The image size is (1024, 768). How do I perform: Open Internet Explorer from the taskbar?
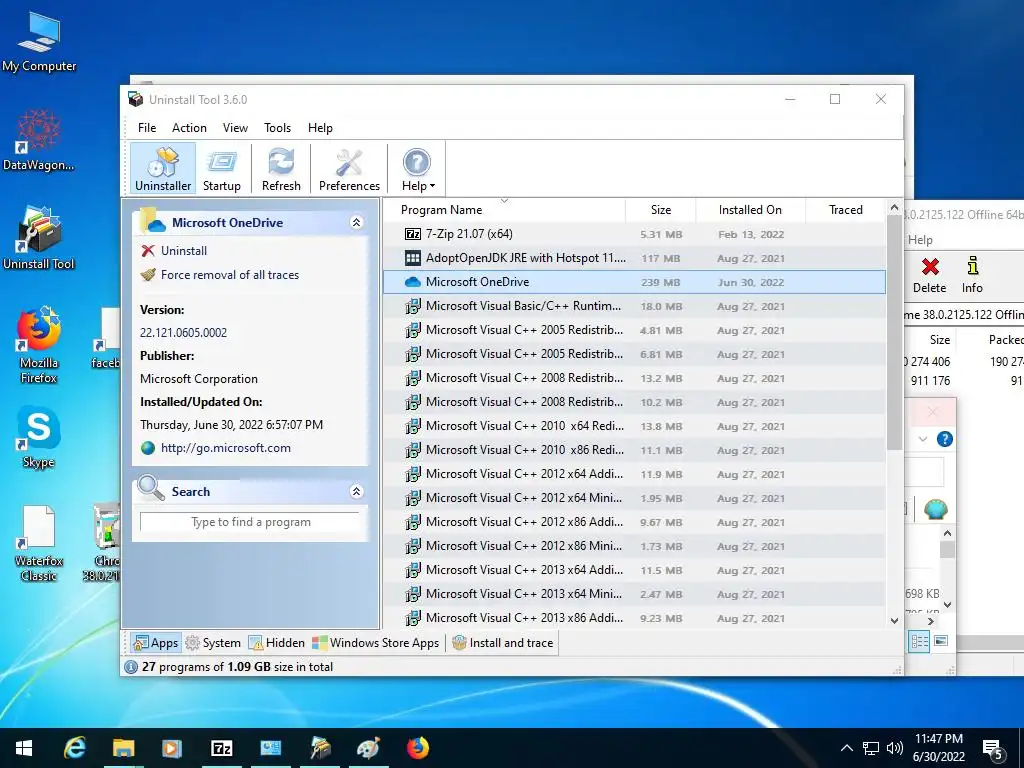coord(74,748)
